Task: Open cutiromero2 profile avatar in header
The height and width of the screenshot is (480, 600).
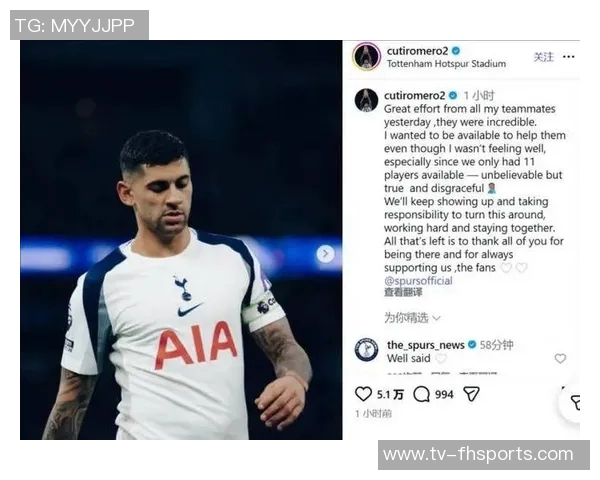Action: 367,57
